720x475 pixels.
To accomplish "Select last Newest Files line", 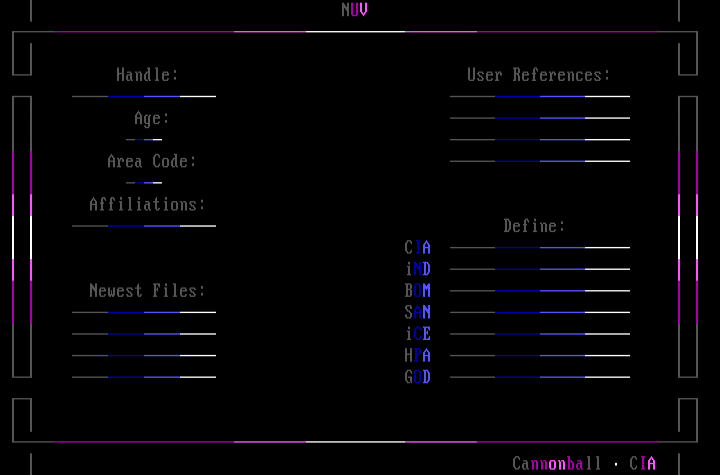I will pos(144,377).
